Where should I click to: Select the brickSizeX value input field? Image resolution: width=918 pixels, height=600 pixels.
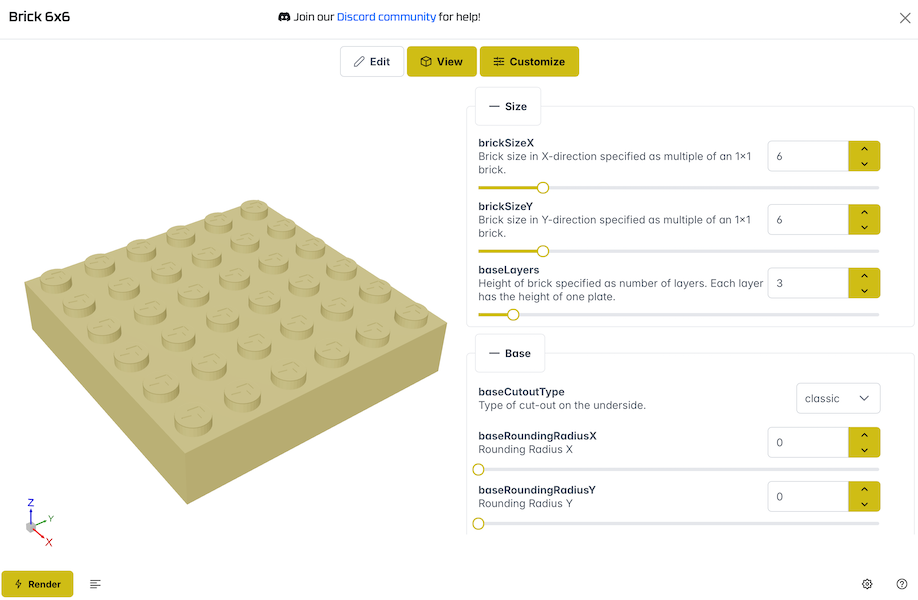[x=807, y=156]
